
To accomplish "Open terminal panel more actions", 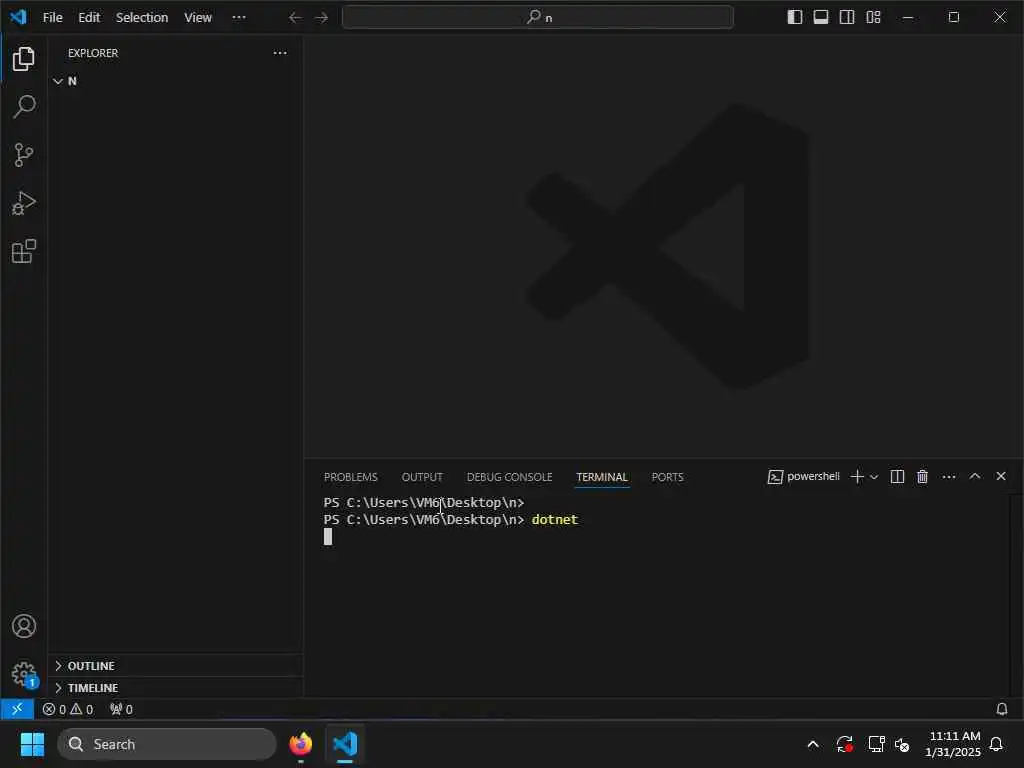I will pos(949,477).
